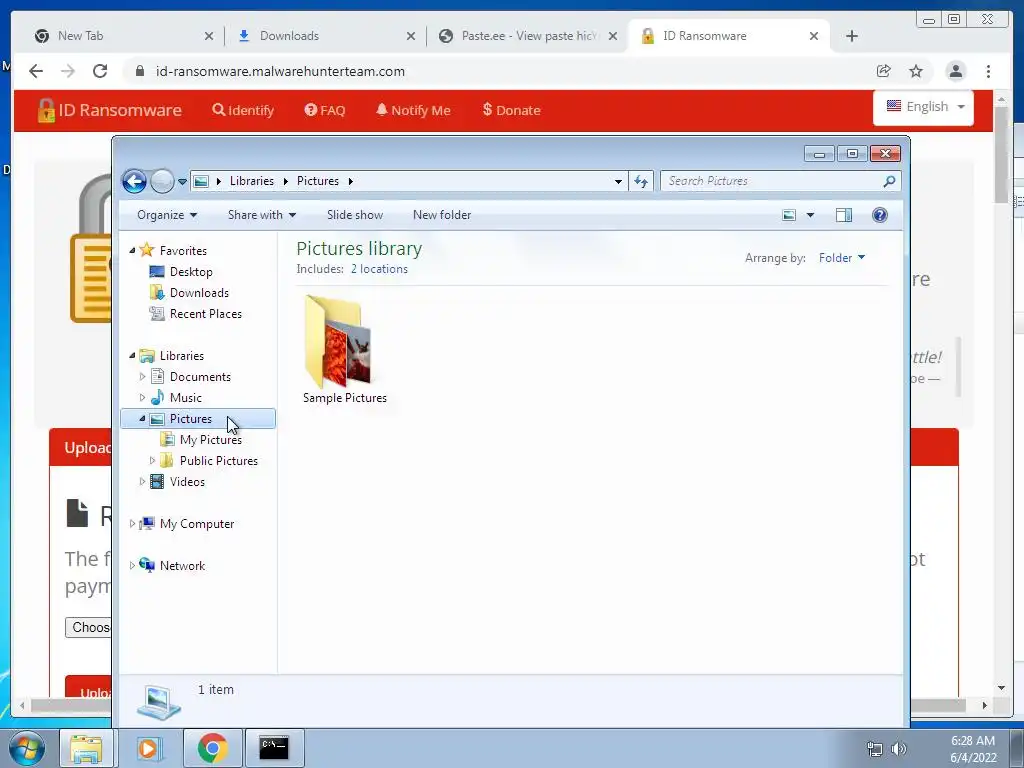1024x768 pixels.
Task: Collapse the Pictures library node
Action: pyautogui.click(x=142, y=418)
